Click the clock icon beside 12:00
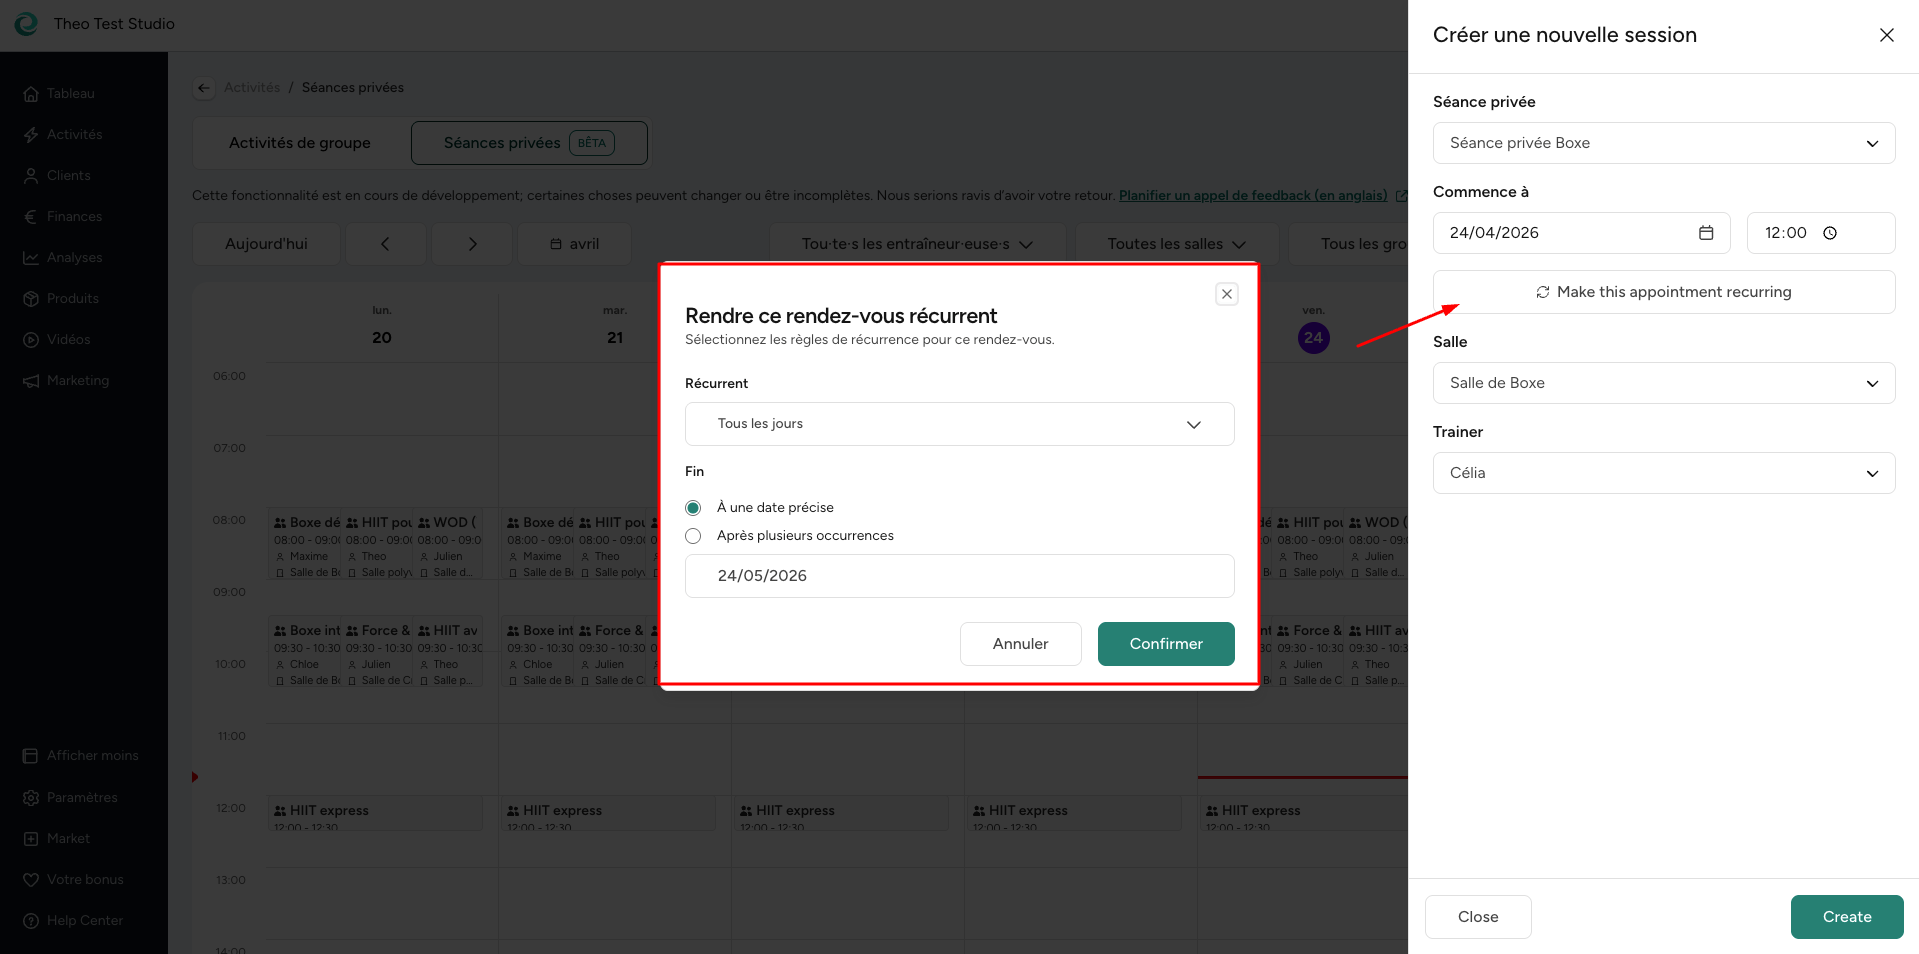The width and height of the screenshot is (1919, 954). (x=1830, y=233)
